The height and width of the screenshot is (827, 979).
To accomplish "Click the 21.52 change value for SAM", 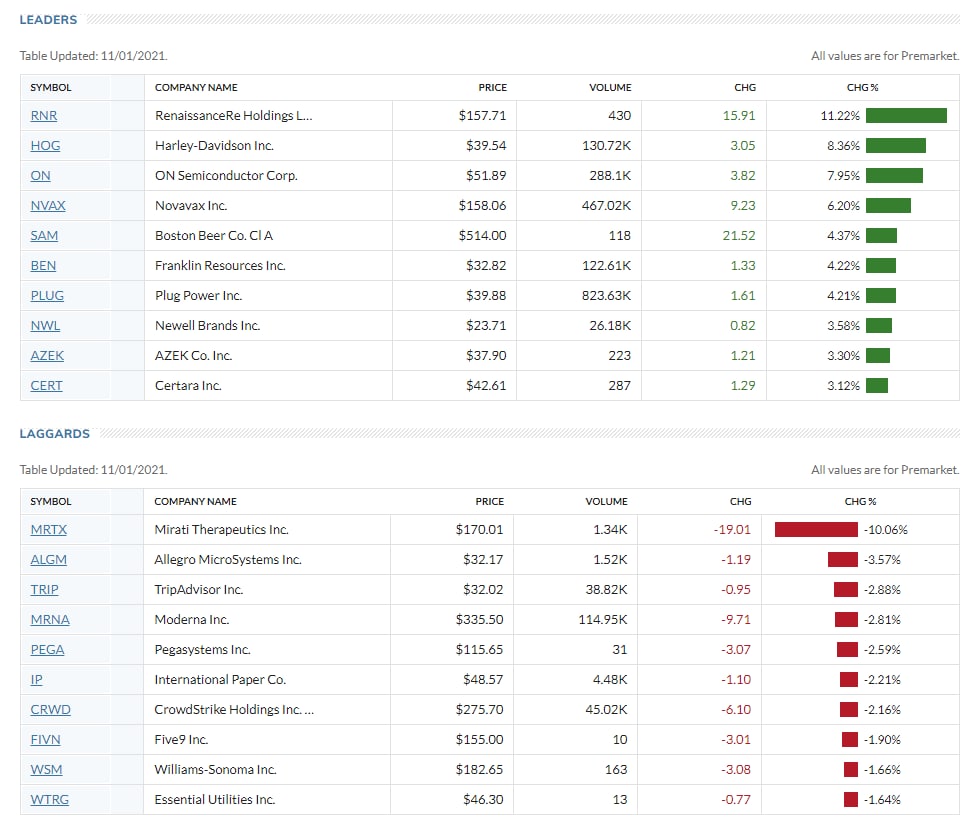I will [739, 235].
